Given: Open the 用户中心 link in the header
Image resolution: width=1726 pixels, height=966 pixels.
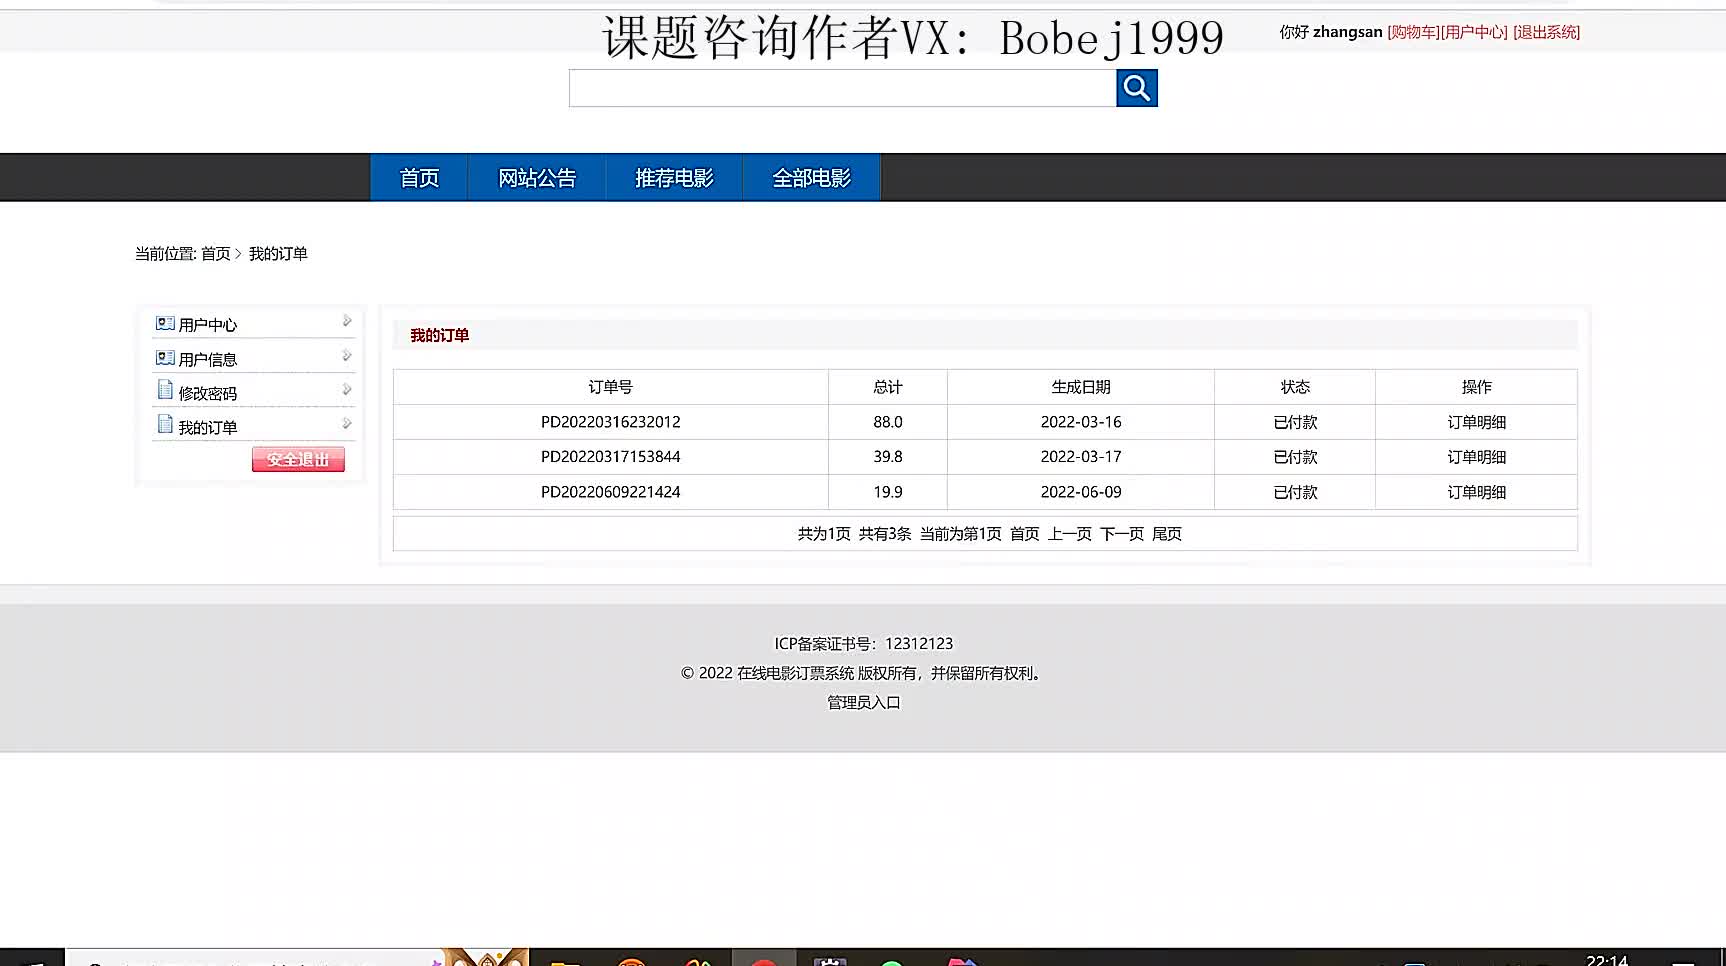Looking at the screenshot, I should pos(1474,32).
